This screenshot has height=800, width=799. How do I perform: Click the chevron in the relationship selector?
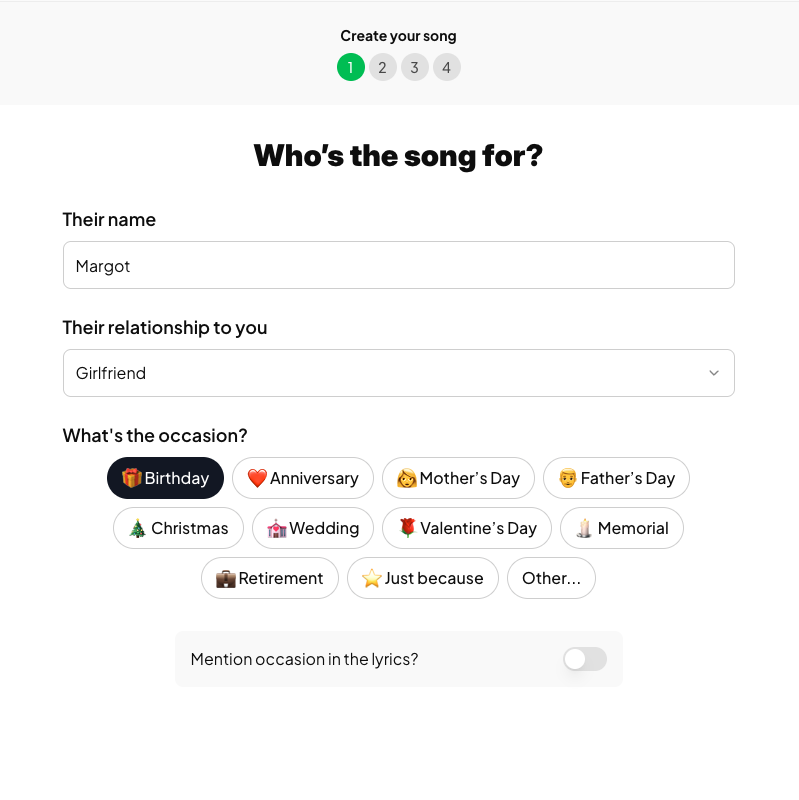click(x=714, y=372)
